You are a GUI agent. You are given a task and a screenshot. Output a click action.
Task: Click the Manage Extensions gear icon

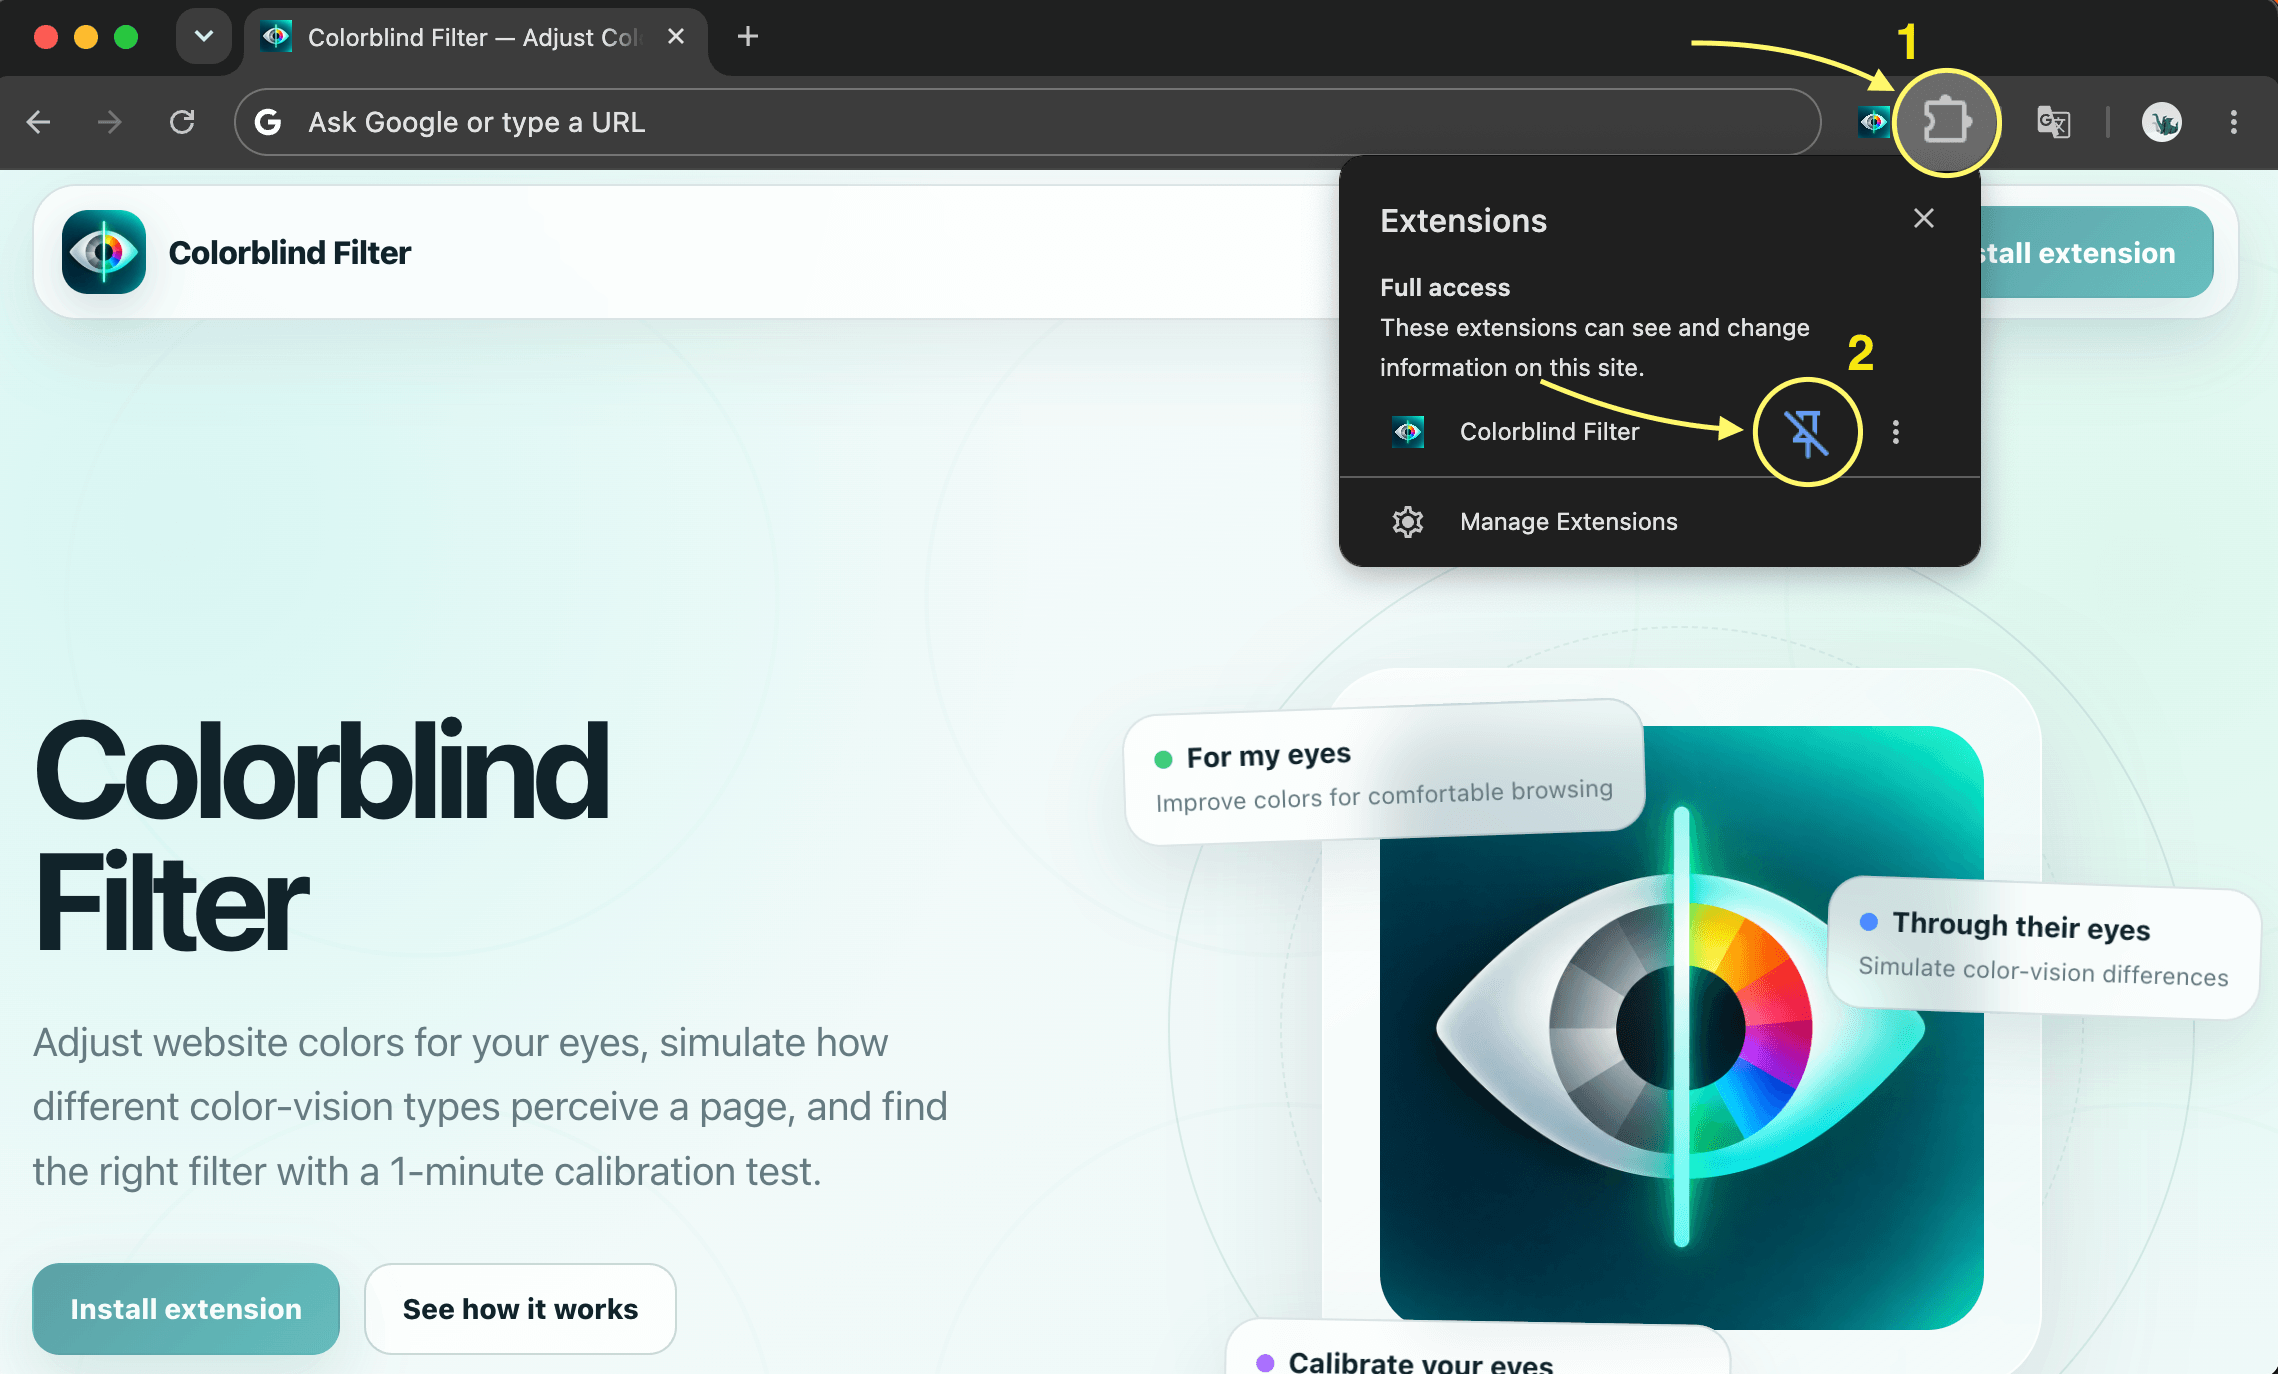[x=1408, y=522]
